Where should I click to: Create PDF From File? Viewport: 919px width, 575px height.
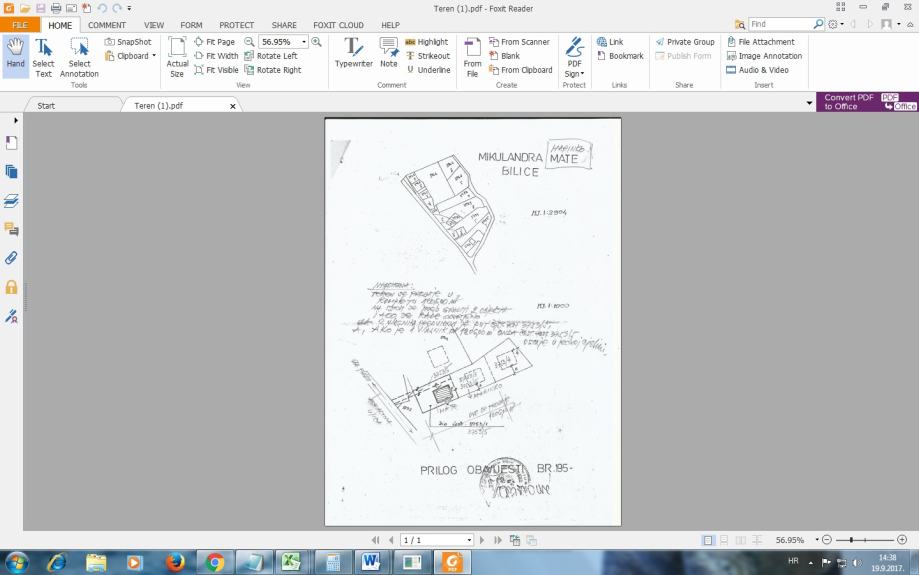[x=472, y=57]
